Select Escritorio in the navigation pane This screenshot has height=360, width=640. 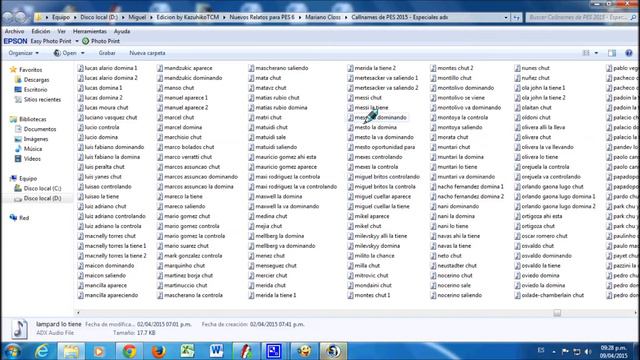(x=36, y=90)
